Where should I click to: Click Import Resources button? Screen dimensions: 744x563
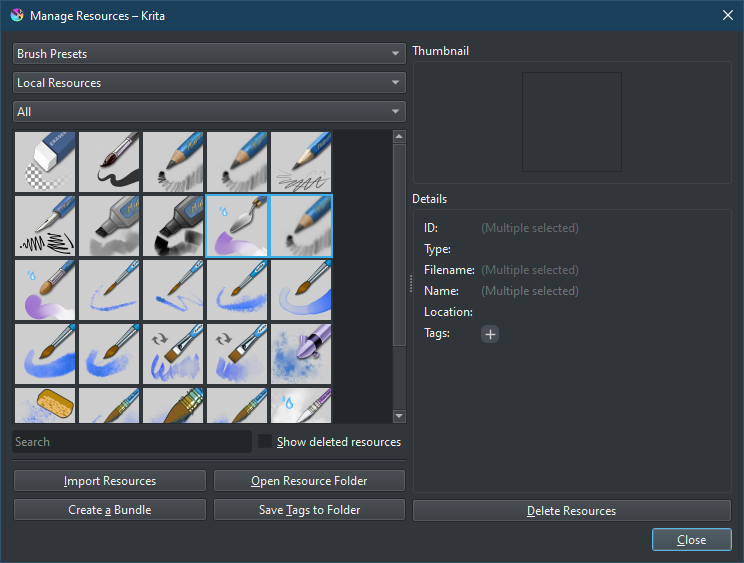click(x=110, y=481)
